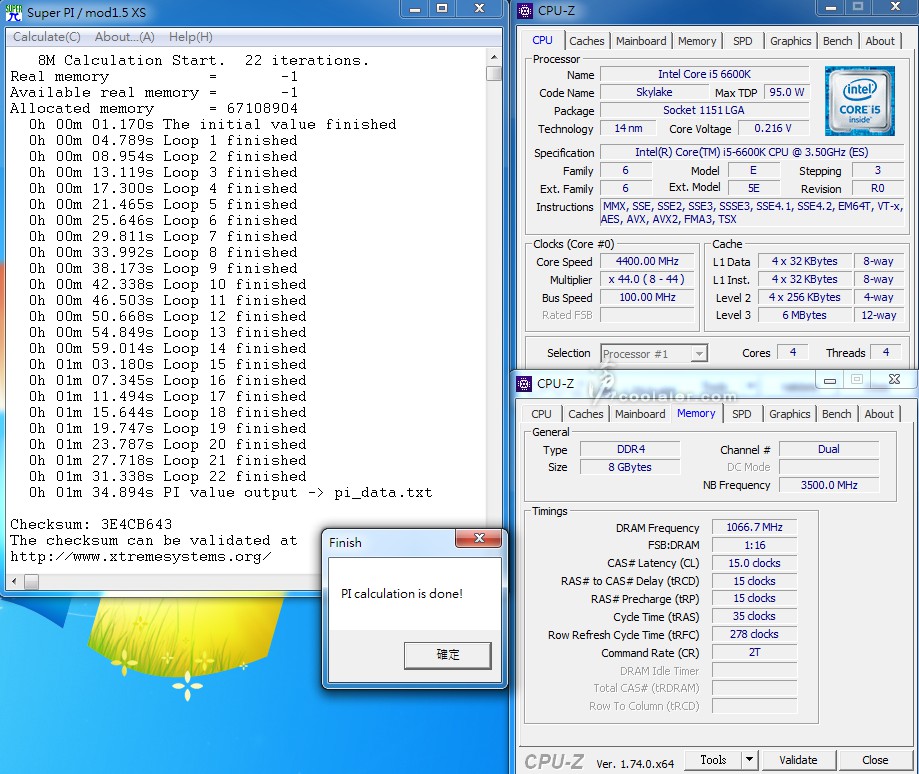Open SPD tab in lower CPU-Z window
The width and height of the screenshot is (919, 774).
click(741, 414)
